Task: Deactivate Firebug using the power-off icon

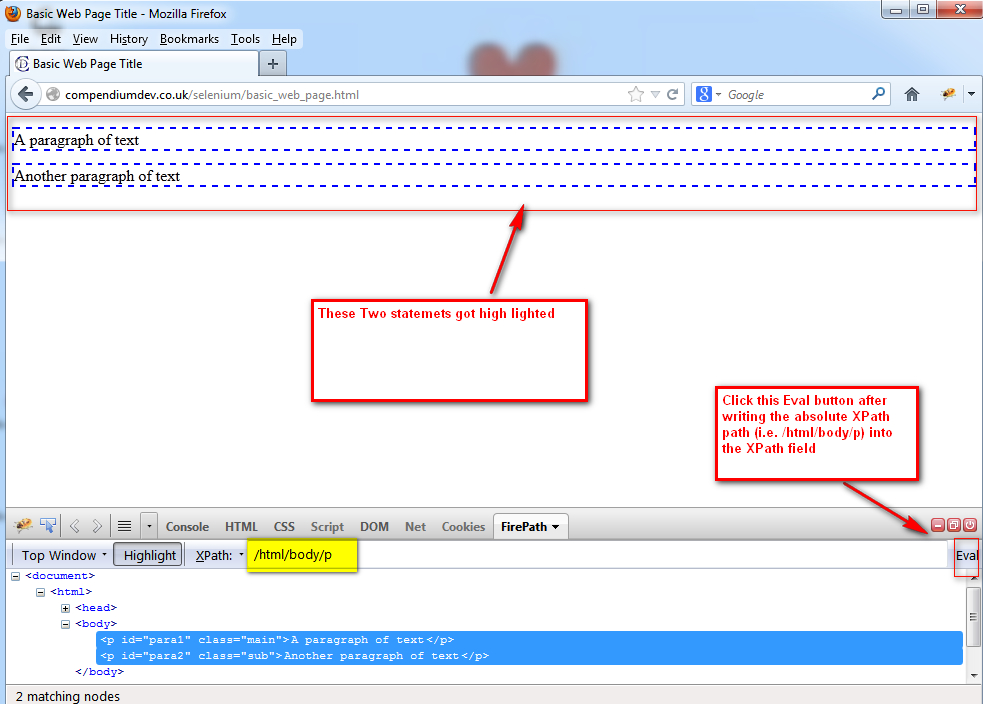Action: 969,524
